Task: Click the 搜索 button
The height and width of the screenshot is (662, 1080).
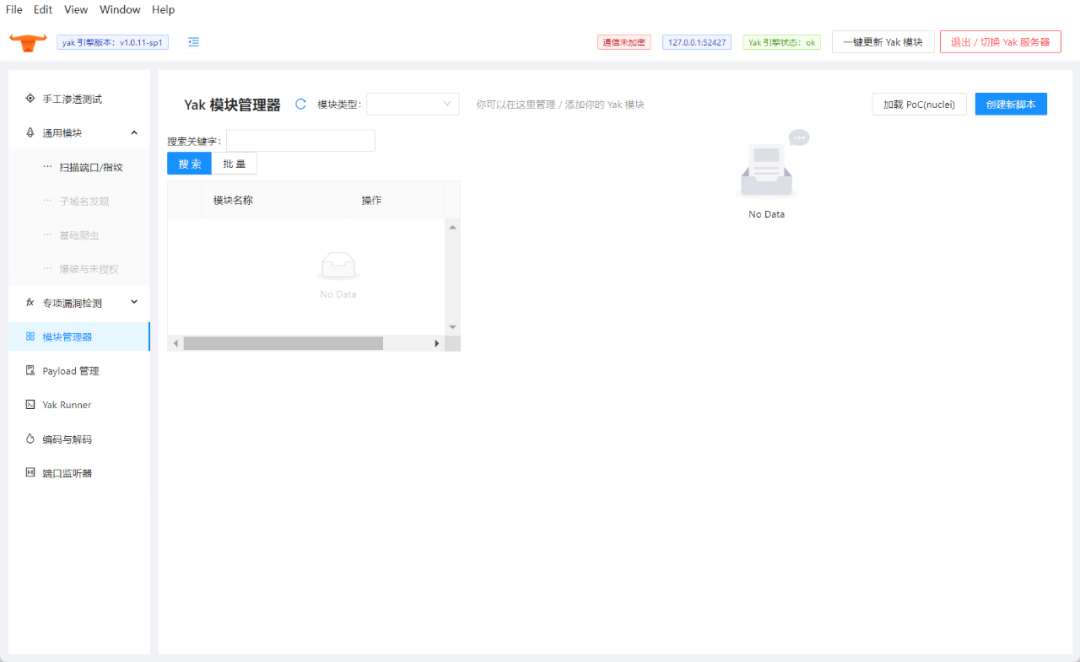Action: tap(189, 163)
